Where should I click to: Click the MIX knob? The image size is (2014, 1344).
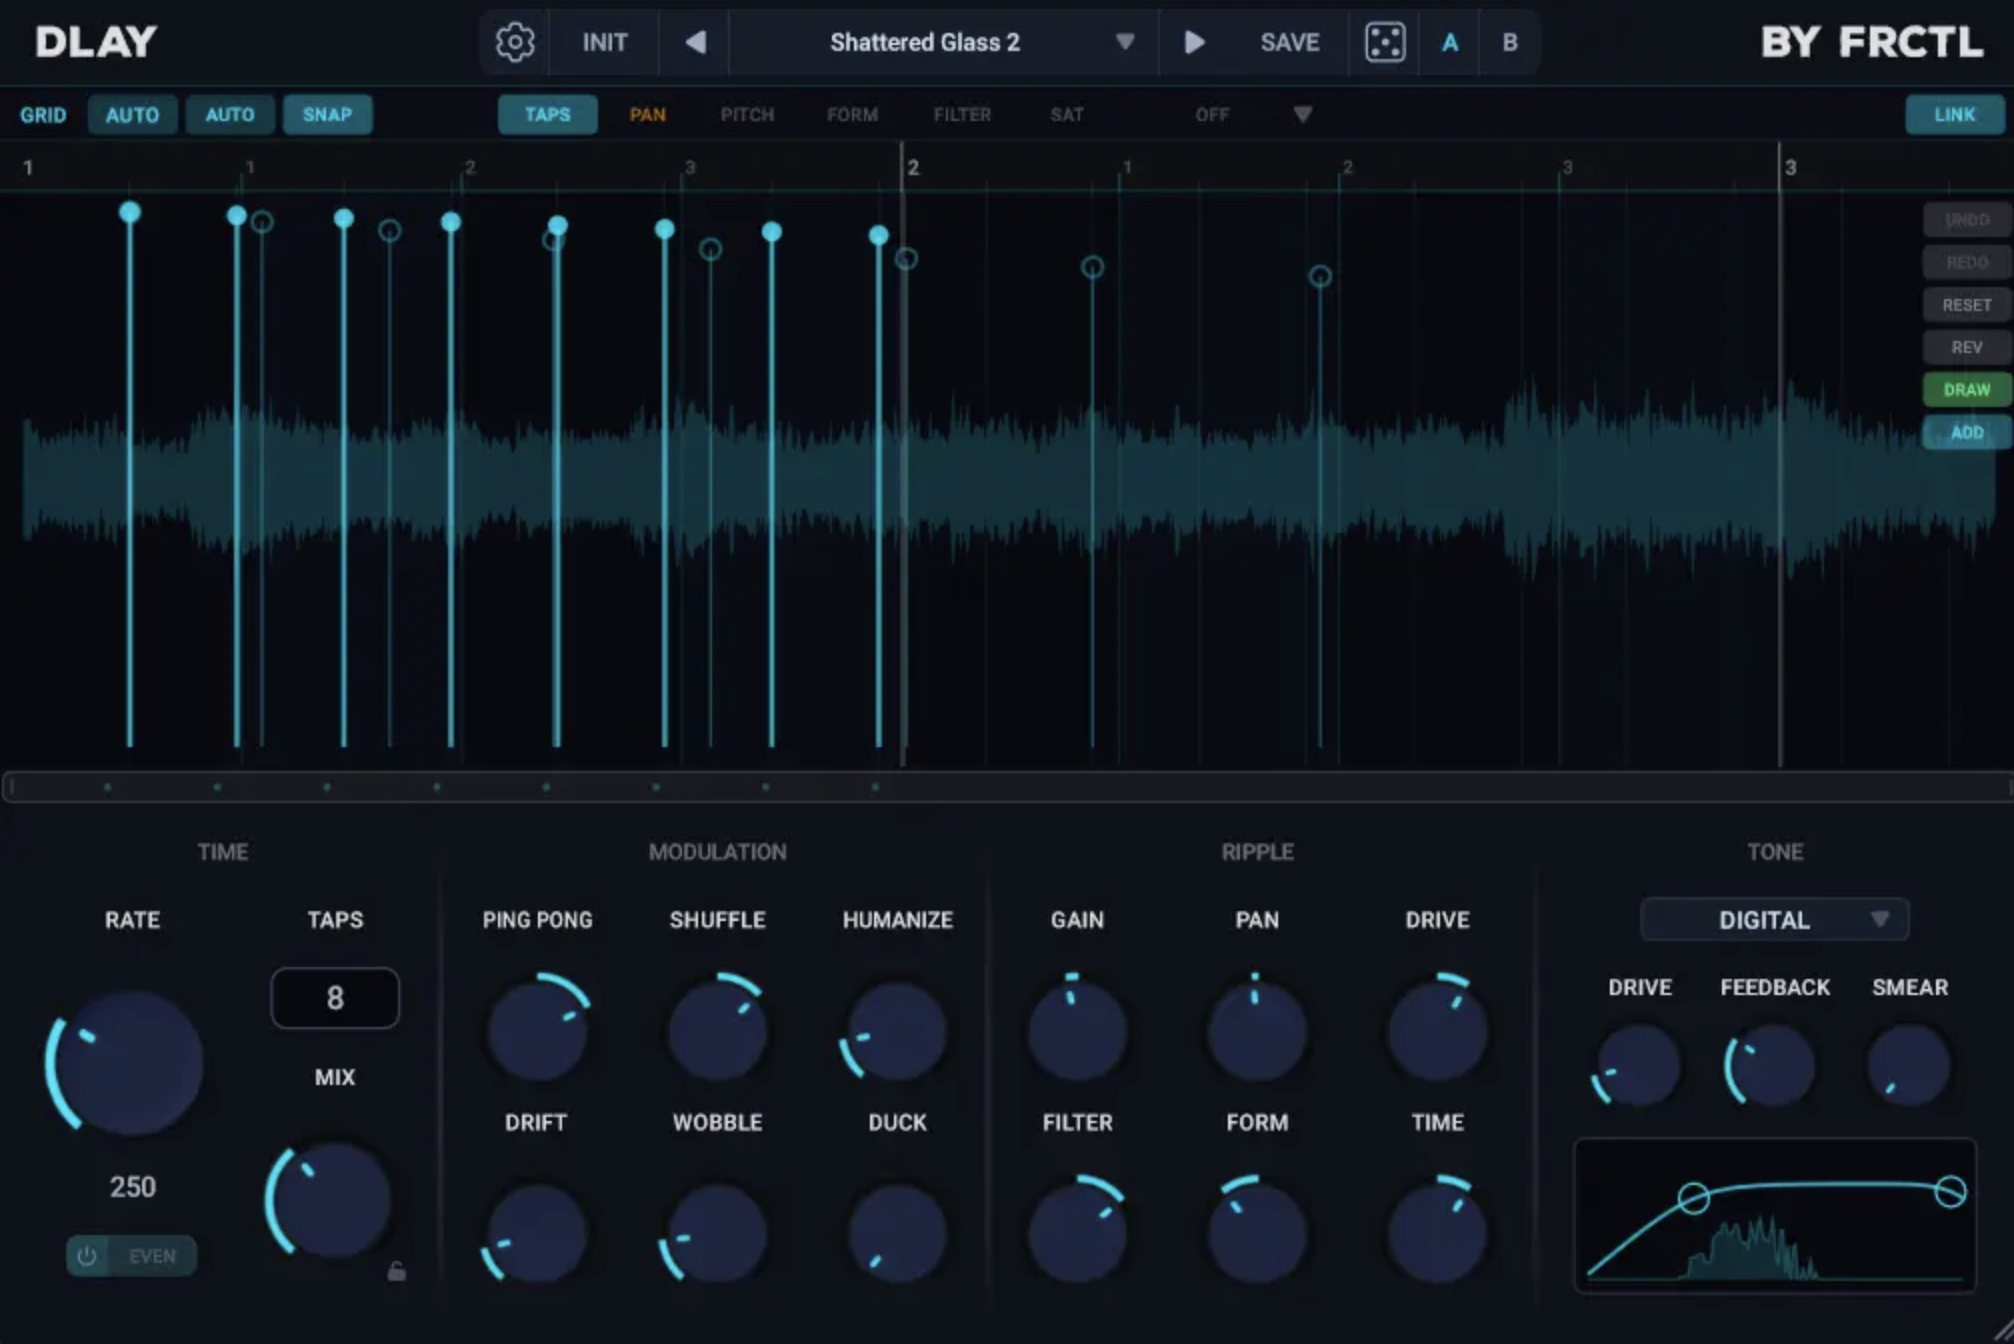tap(334, 1199)
